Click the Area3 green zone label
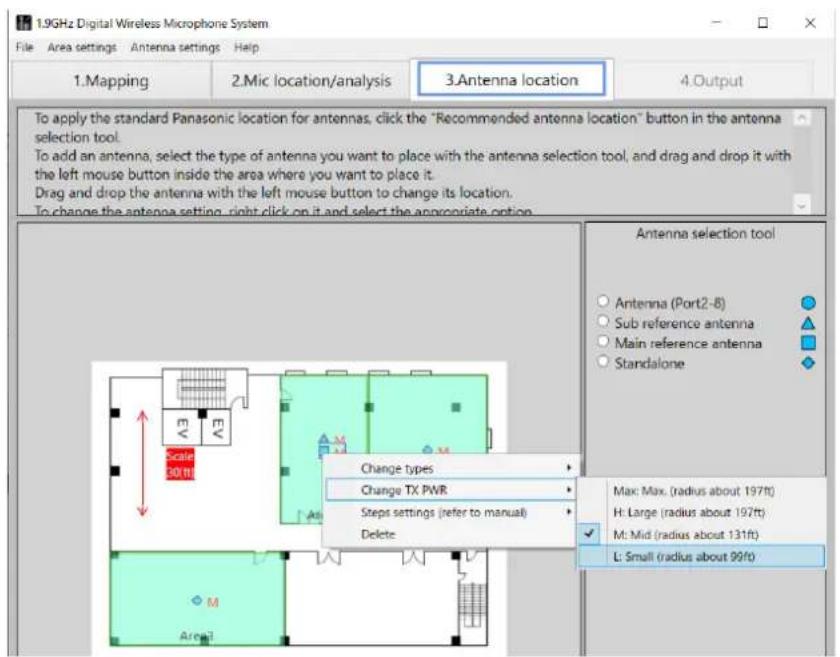The height and width of the screenshot is (657, 840). click(x=196, y=636)
